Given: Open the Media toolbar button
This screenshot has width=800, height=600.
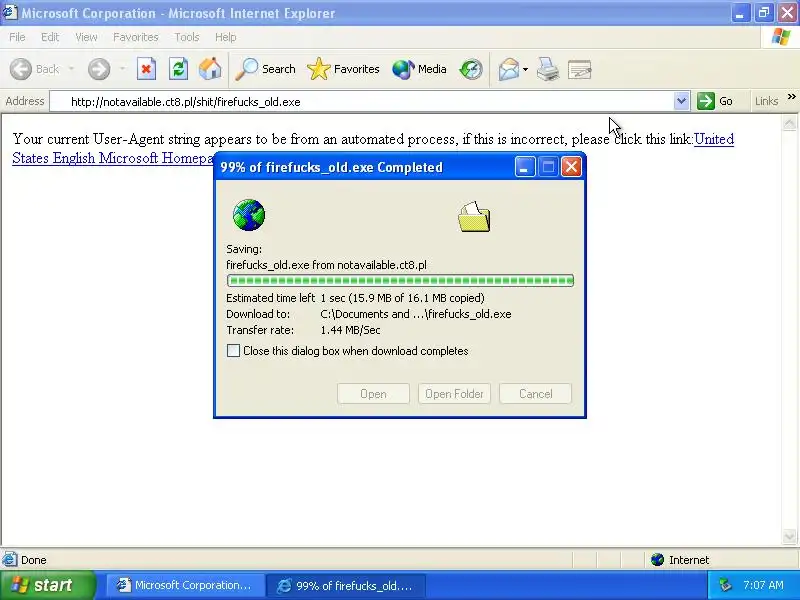Looking at the screenshot, I should (x=419, y=69).
